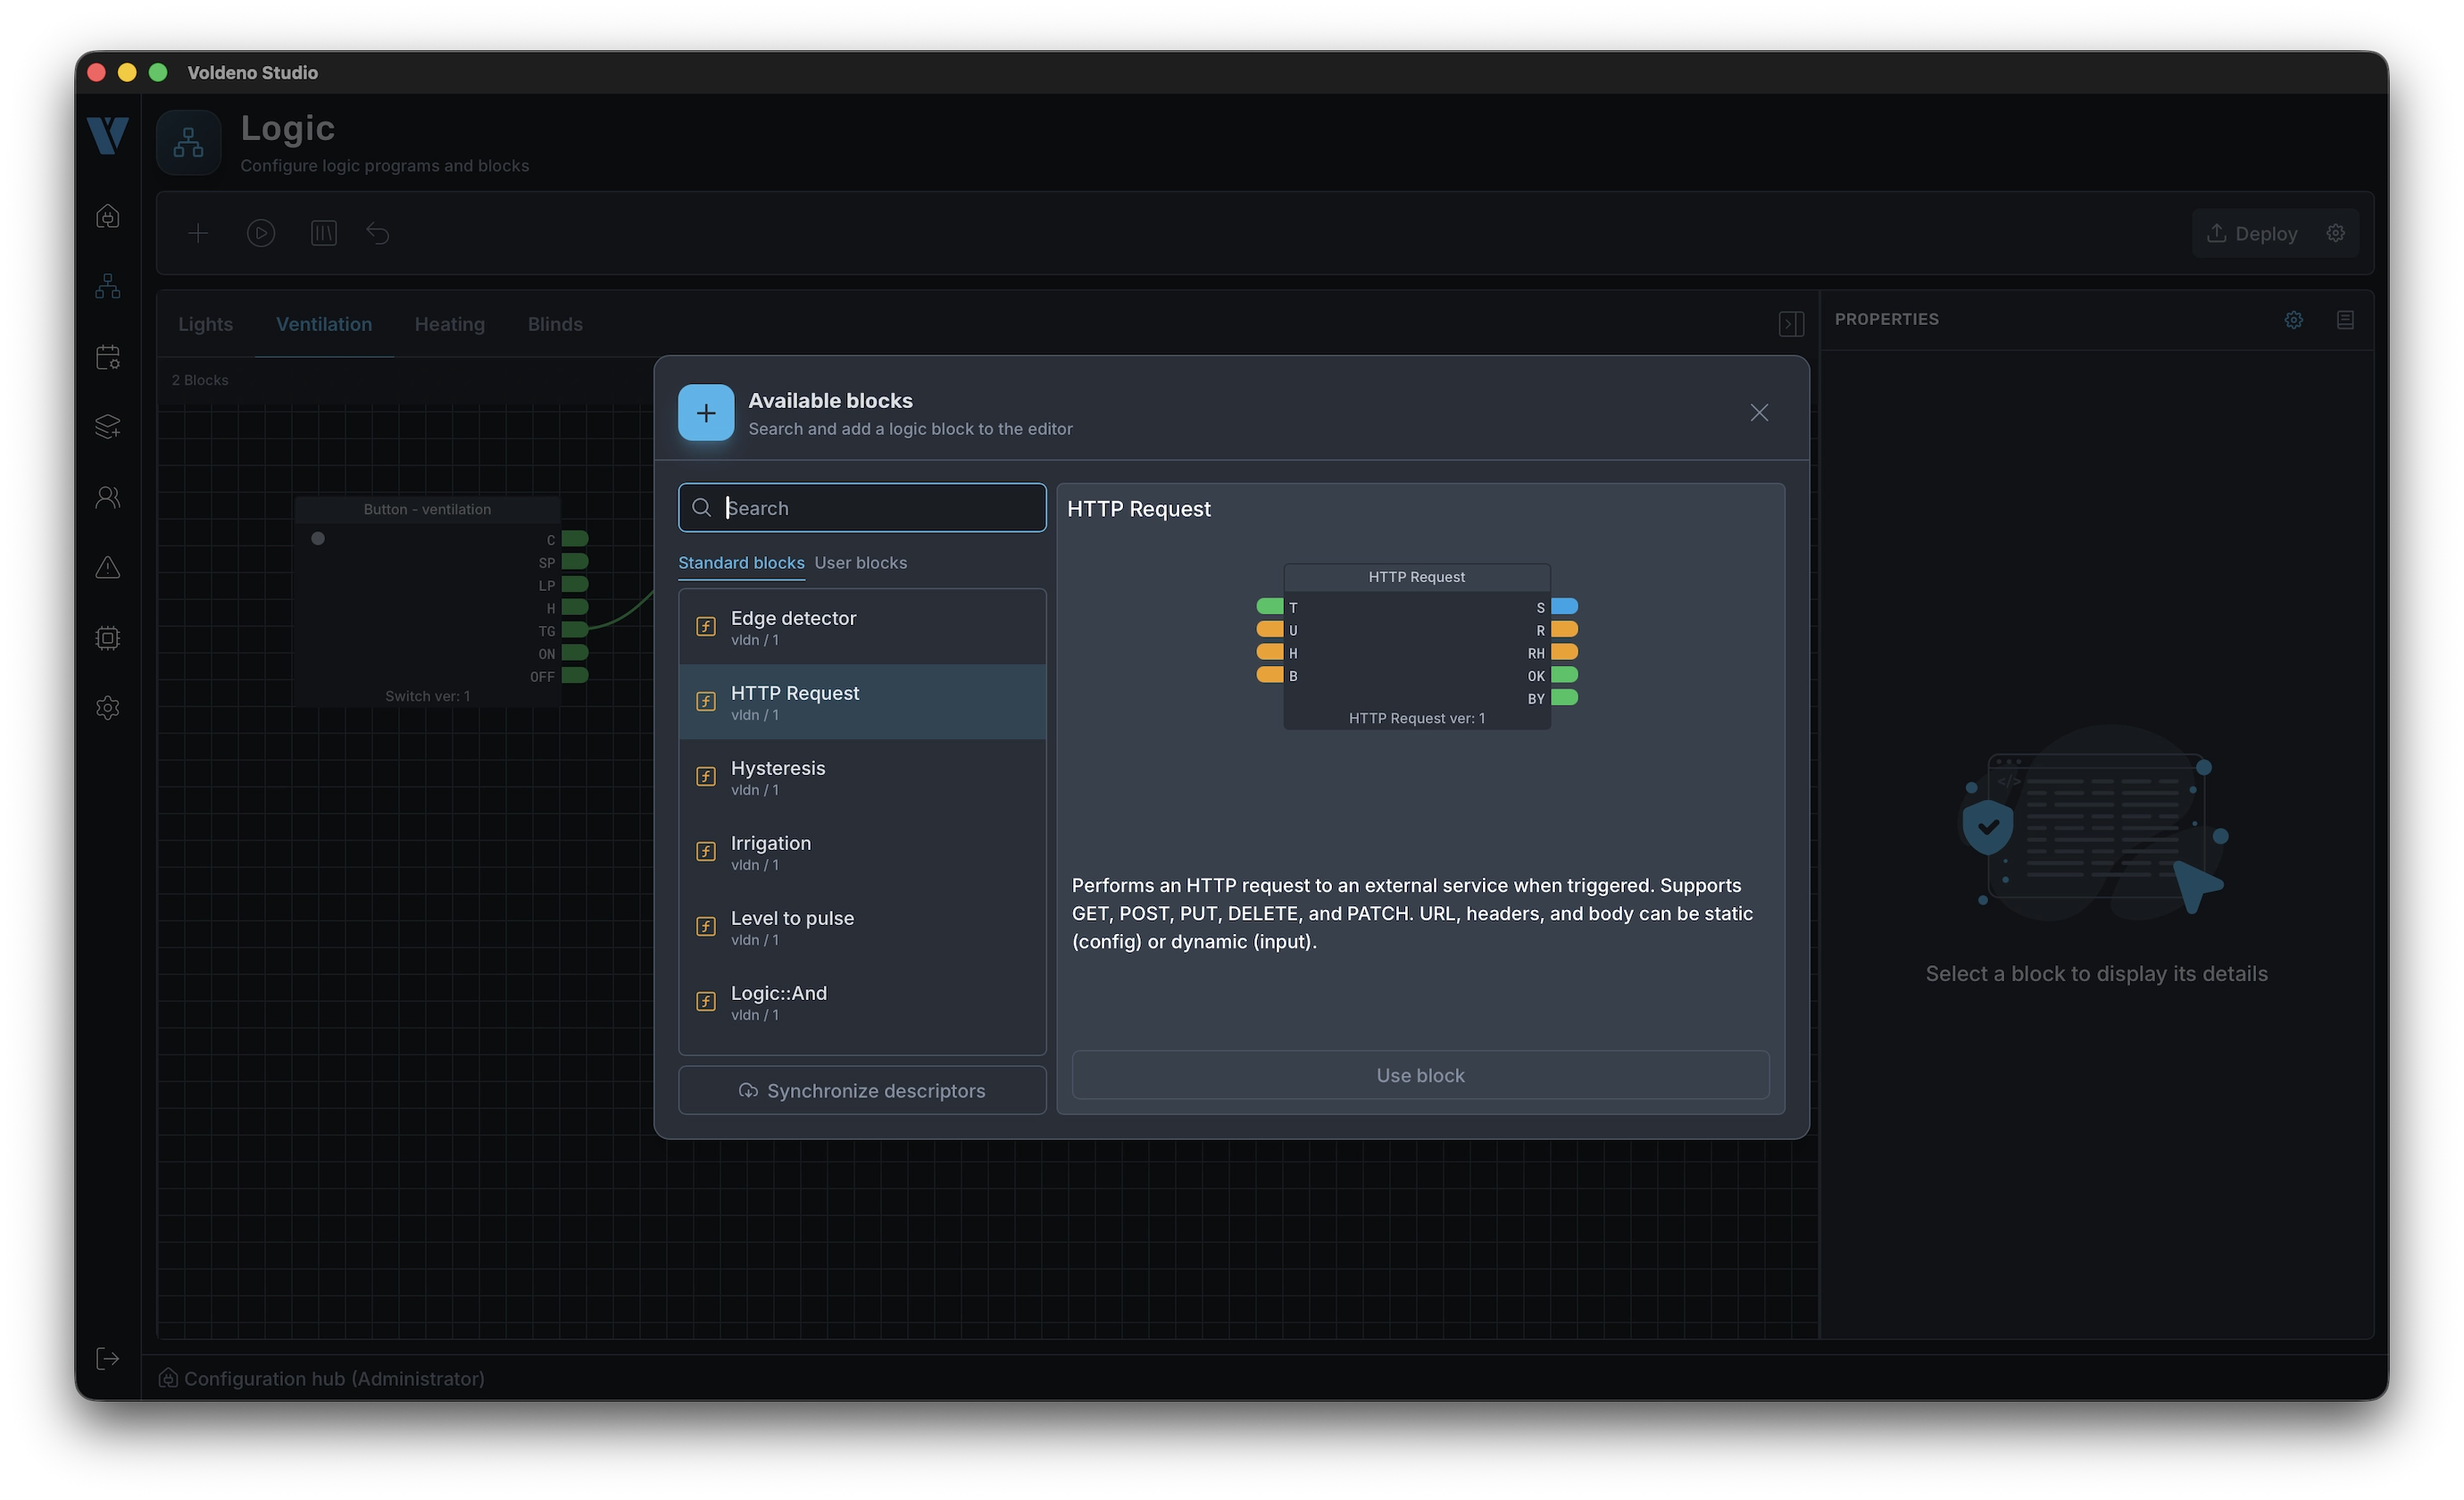Open the properties gear settings icon
This screenshot has height=1500, width=2464.
(2293, 320)
